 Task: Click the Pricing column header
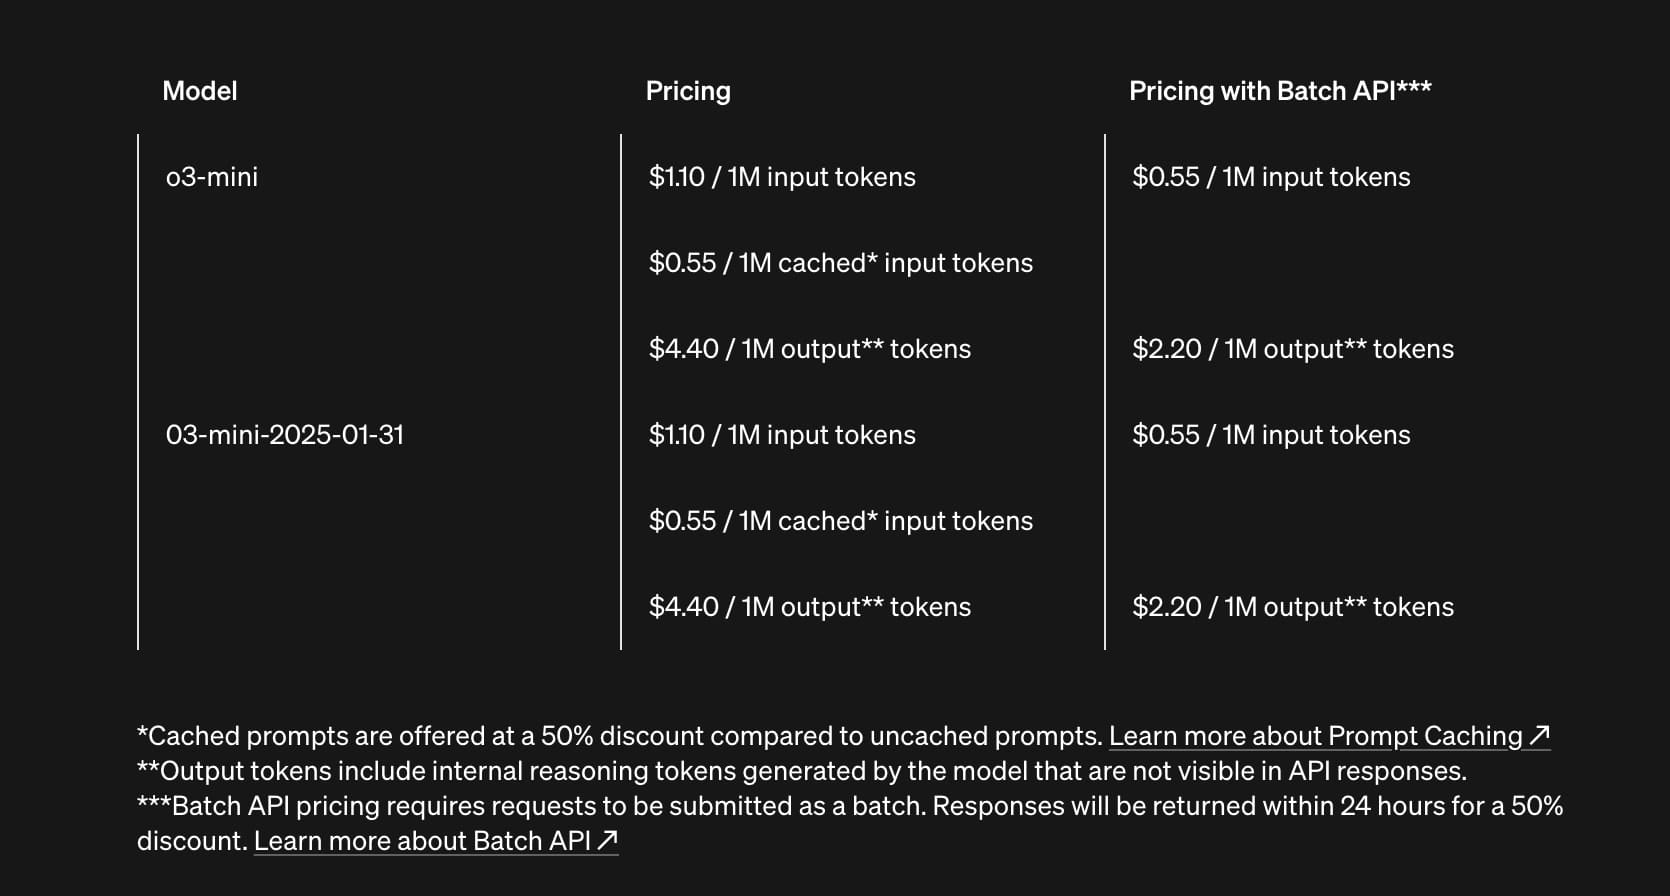(688, 91)
